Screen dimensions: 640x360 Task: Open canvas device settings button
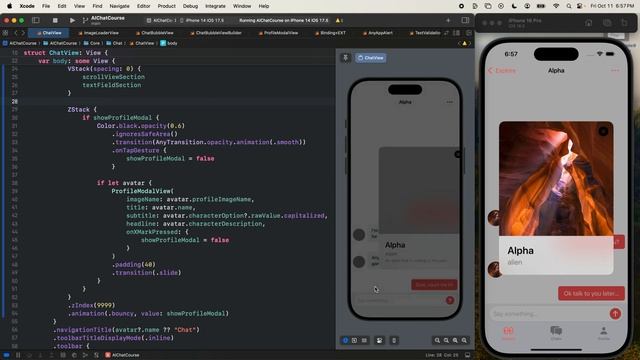coord(379,340)
